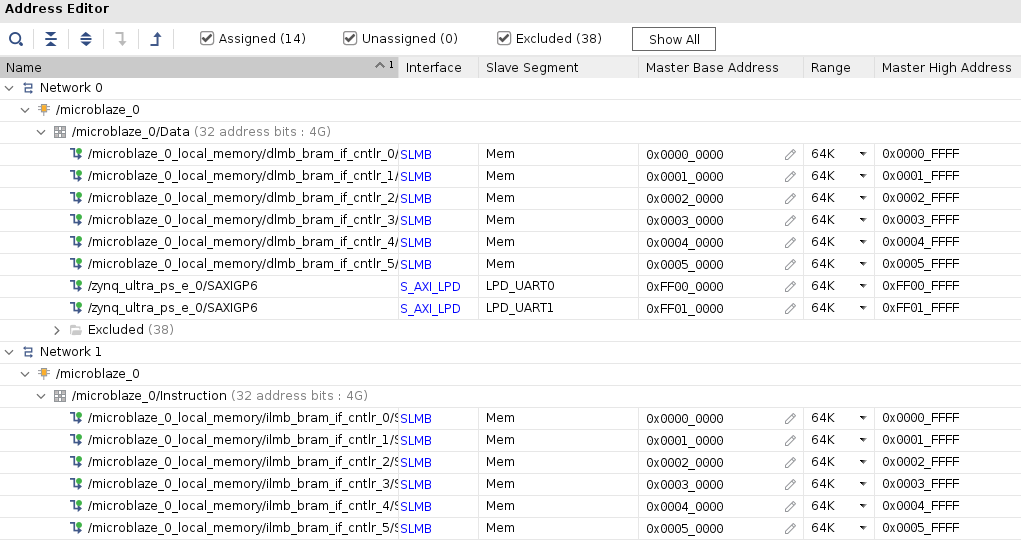
Task: Click base address field 0xFF00_0000
Action: coord(684,287)
